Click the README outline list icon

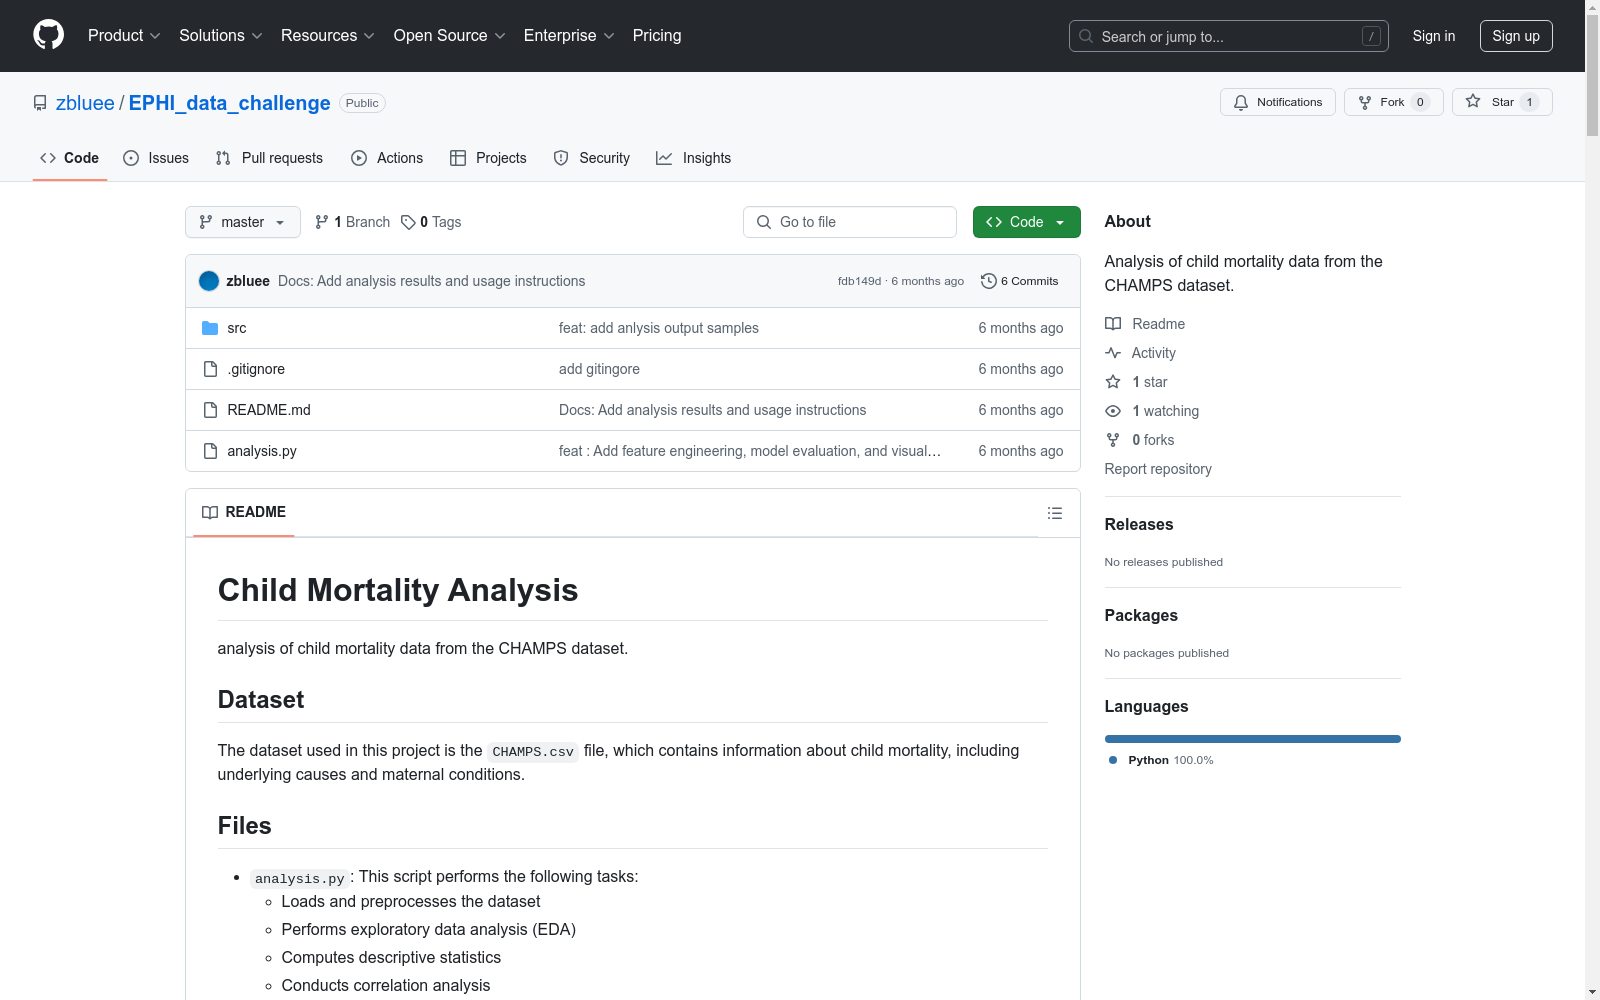1055,513
